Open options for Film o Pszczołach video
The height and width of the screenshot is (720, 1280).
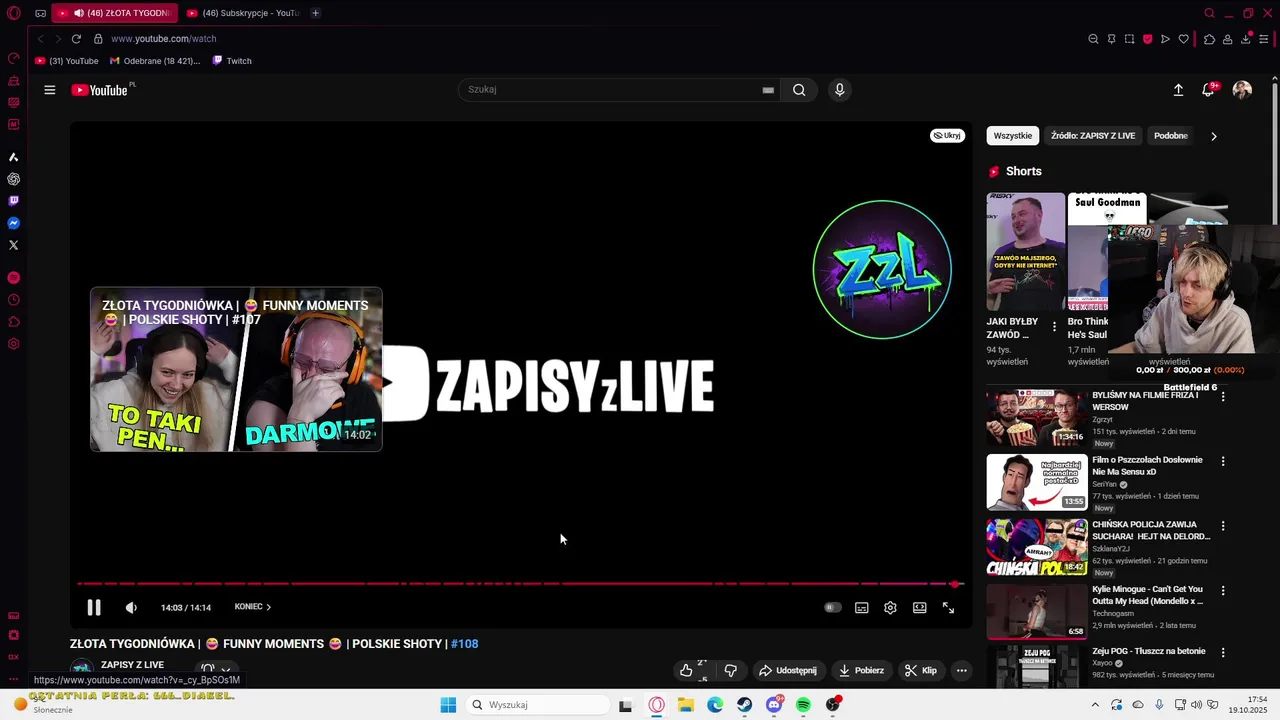point(1222,461)
